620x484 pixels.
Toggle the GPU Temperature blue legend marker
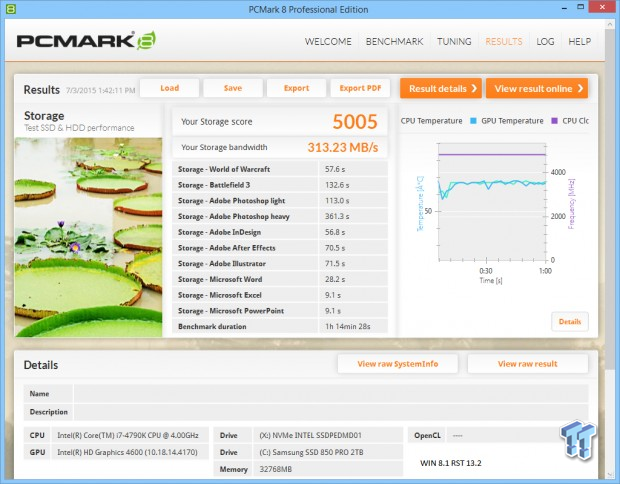pyautogui.click(x=475, y=121)
